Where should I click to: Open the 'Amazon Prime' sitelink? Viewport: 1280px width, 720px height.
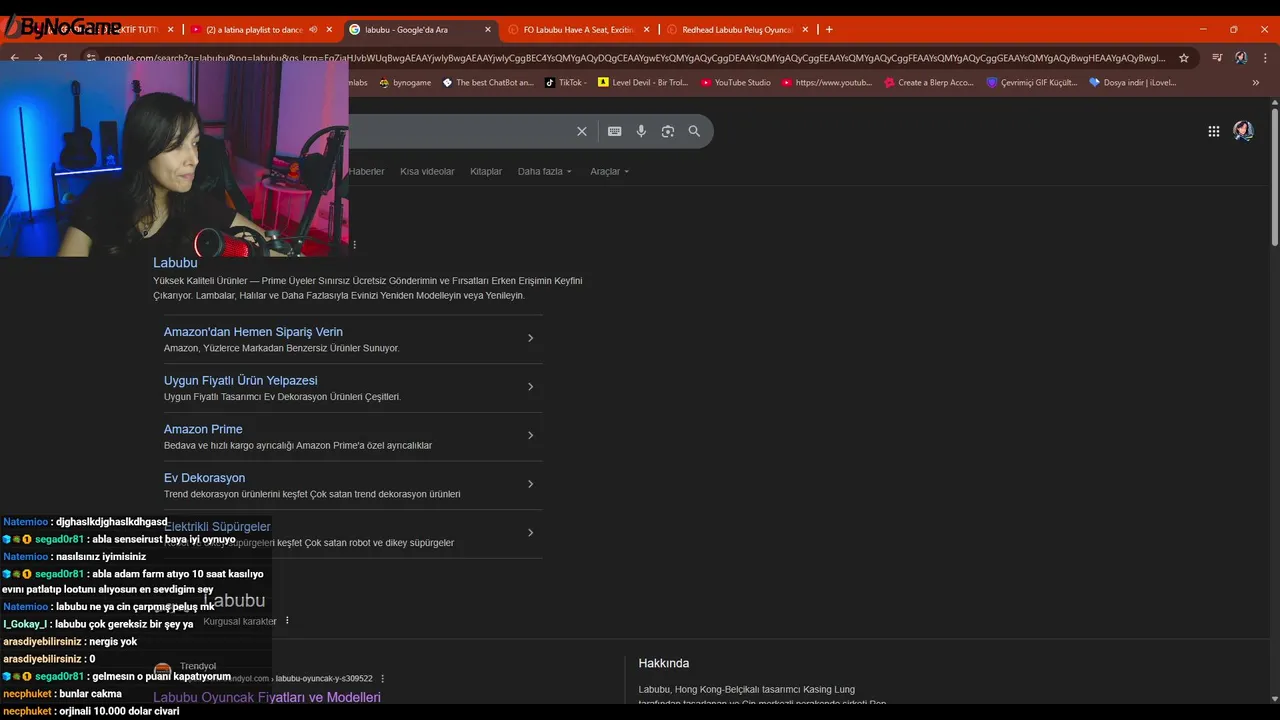203,429
